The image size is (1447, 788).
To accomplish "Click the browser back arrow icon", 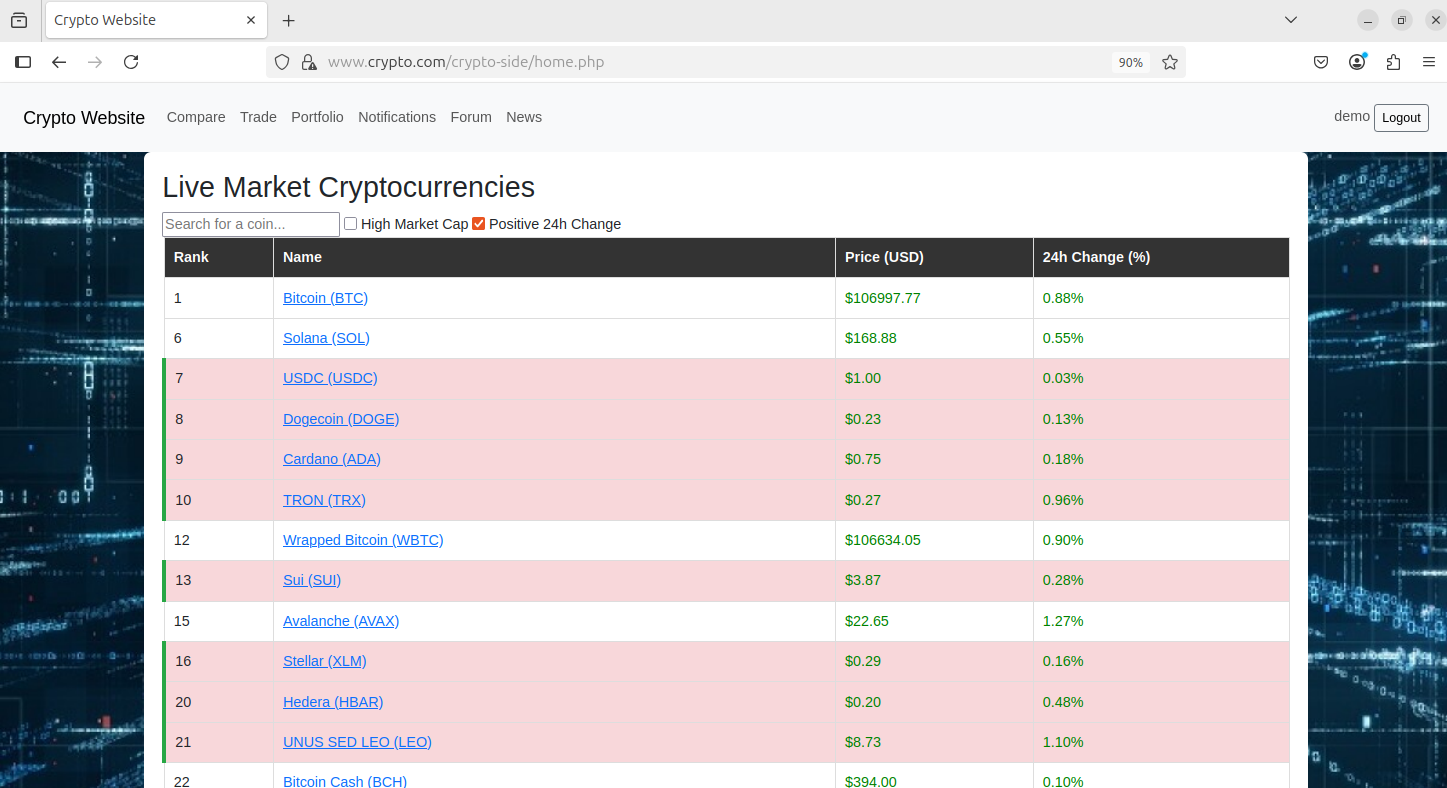I will [x=59, y=62].
